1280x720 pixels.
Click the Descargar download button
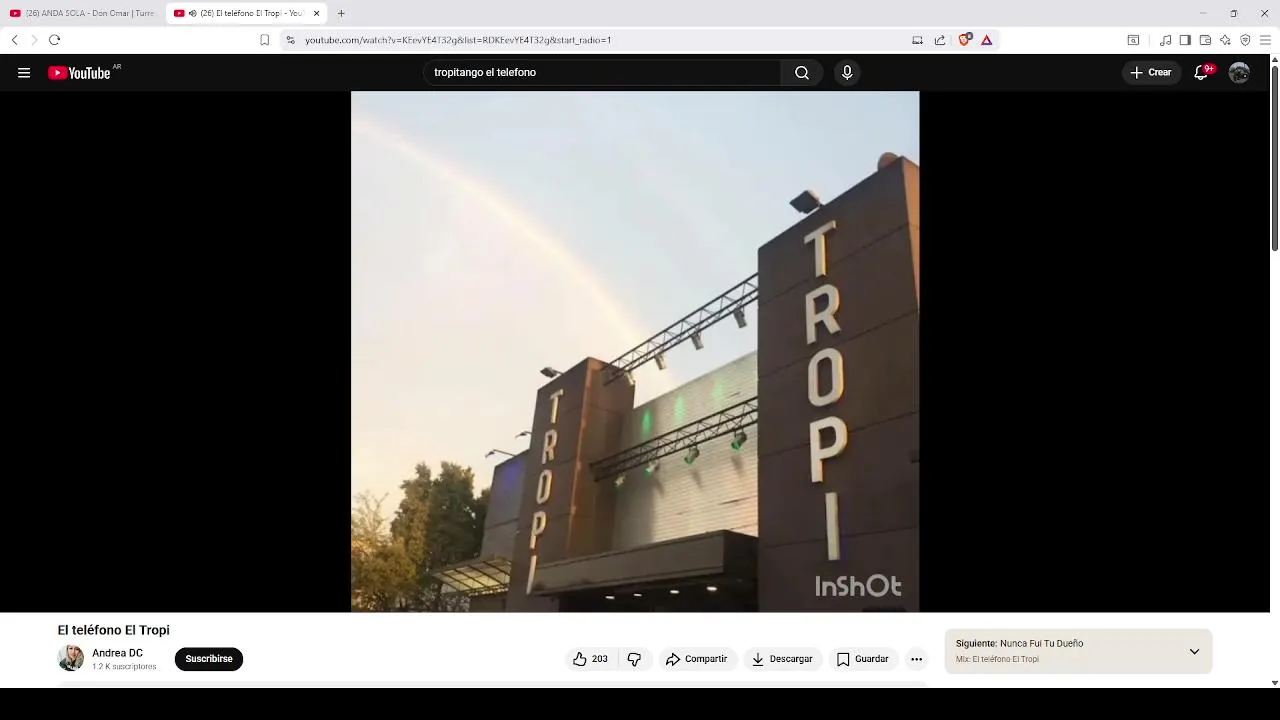point(782,659)
